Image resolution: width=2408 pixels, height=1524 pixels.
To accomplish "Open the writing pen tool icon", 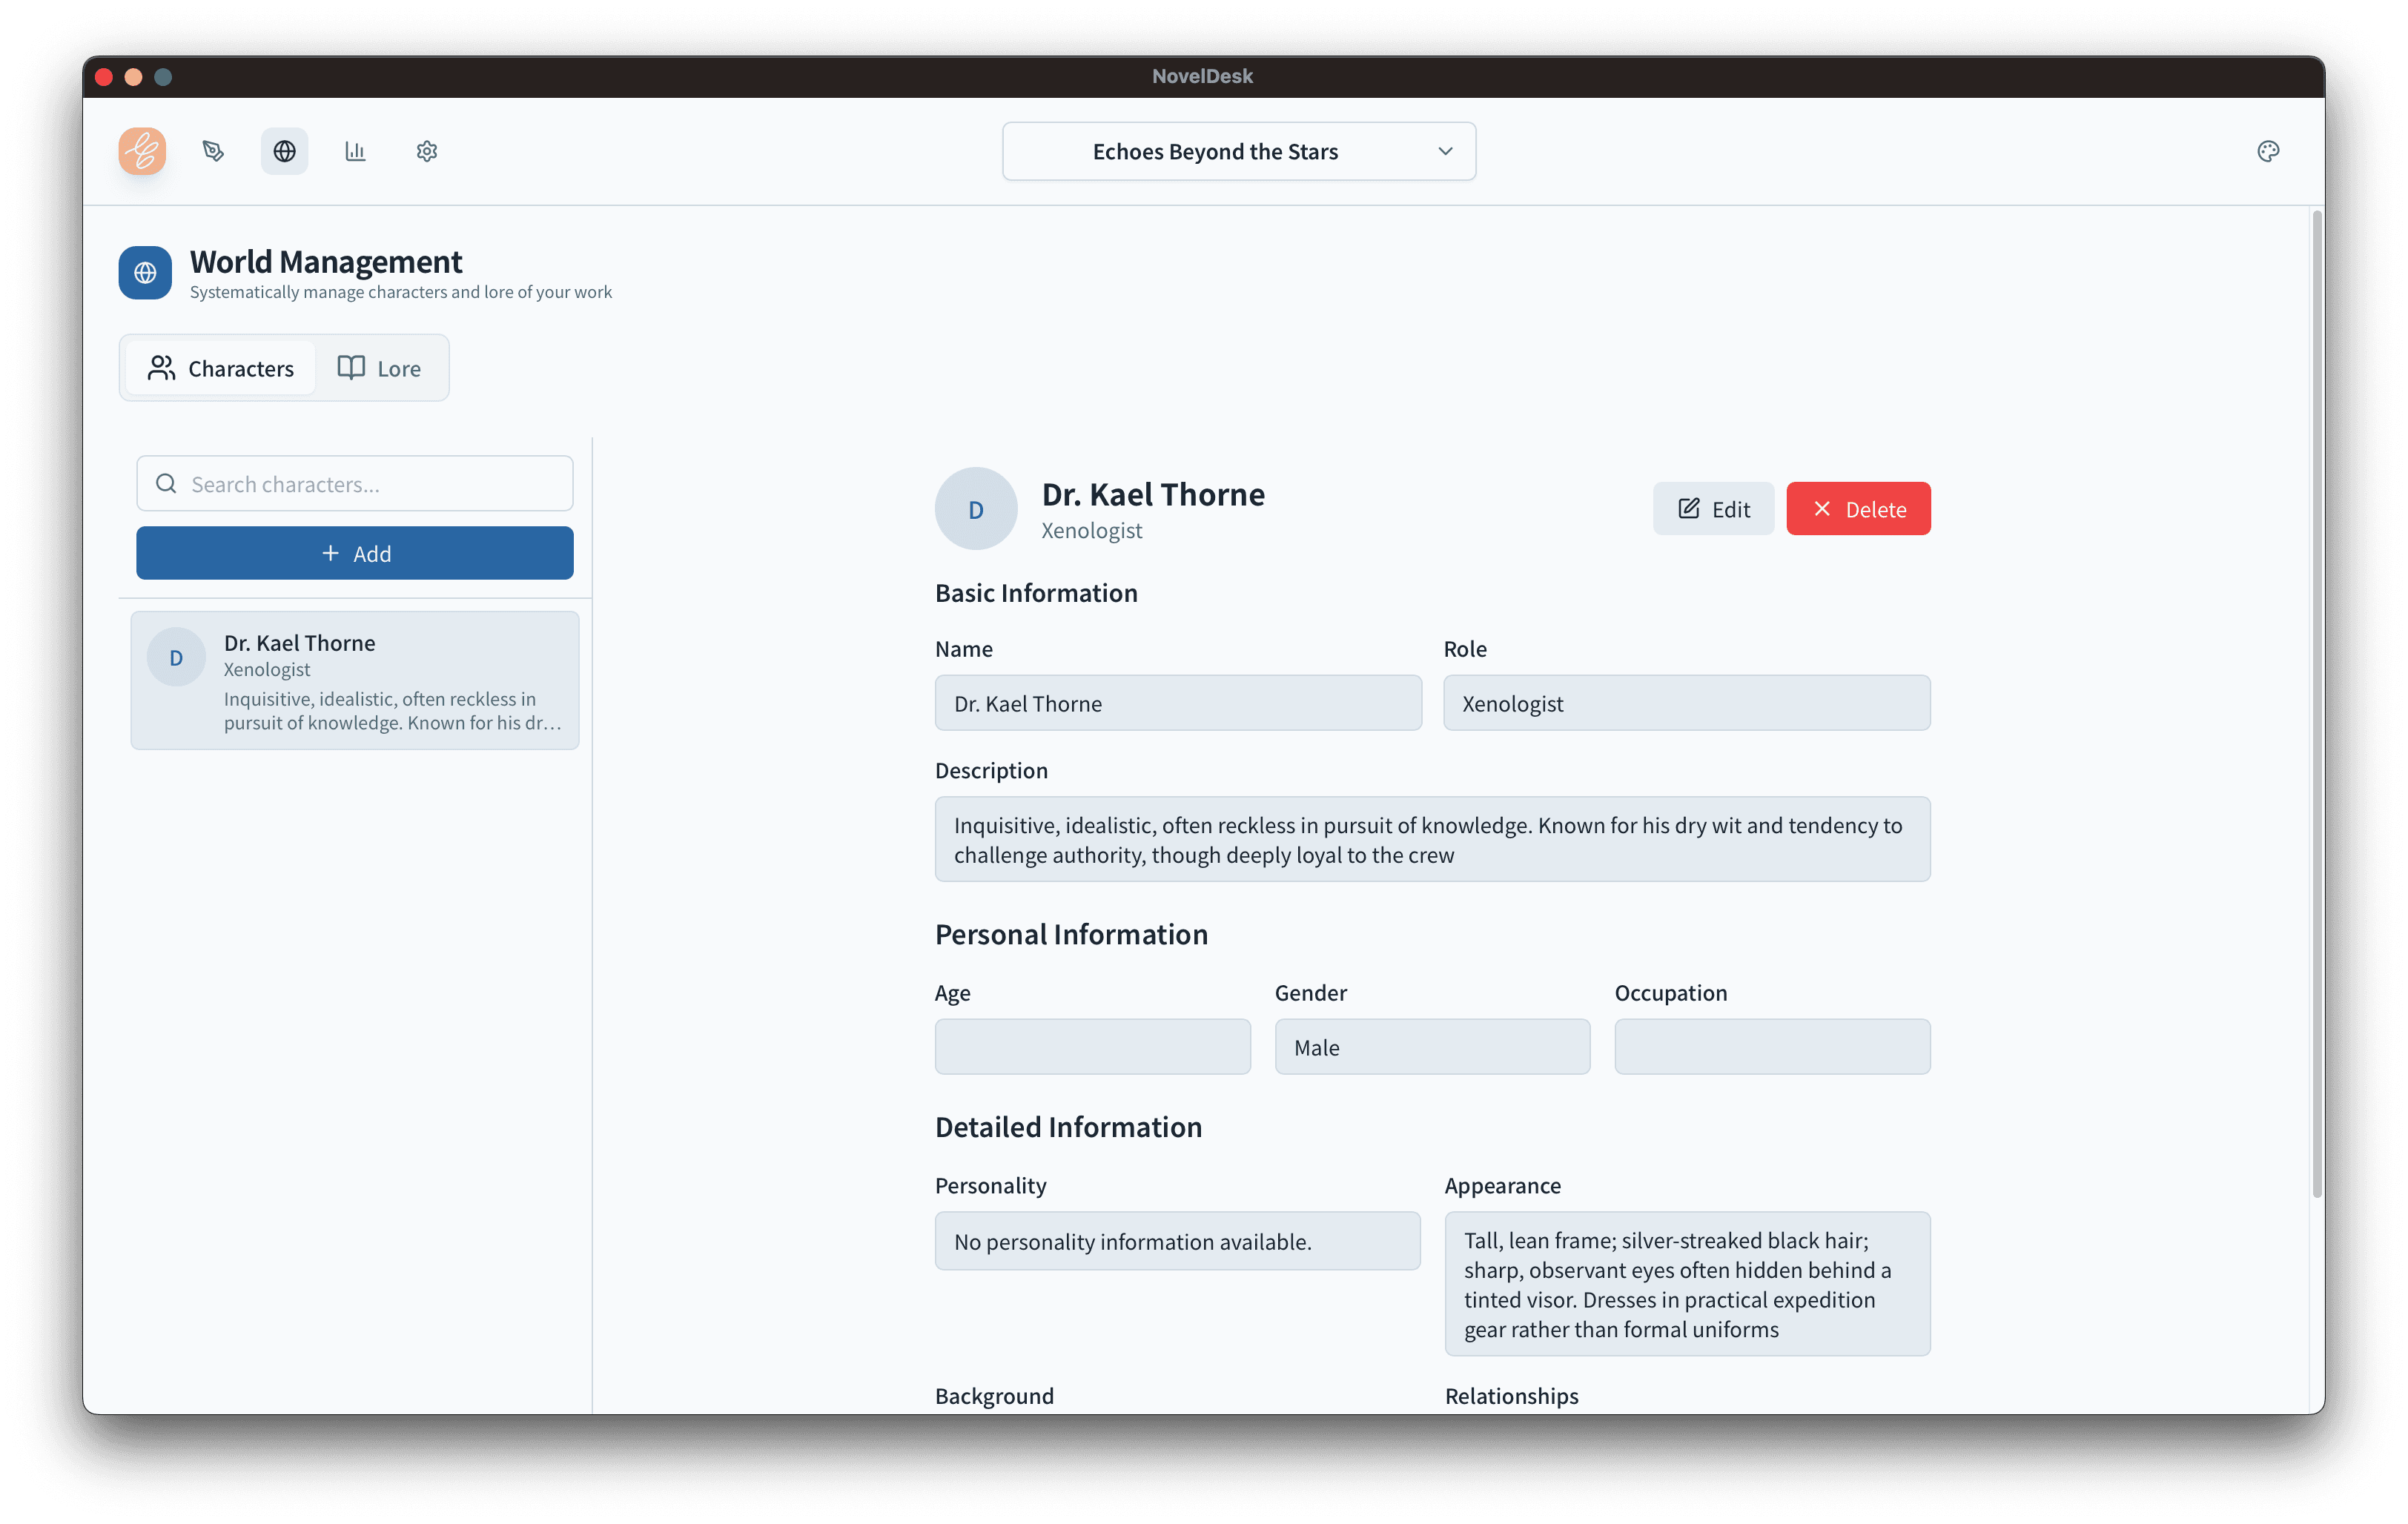I will click(213, 151).
